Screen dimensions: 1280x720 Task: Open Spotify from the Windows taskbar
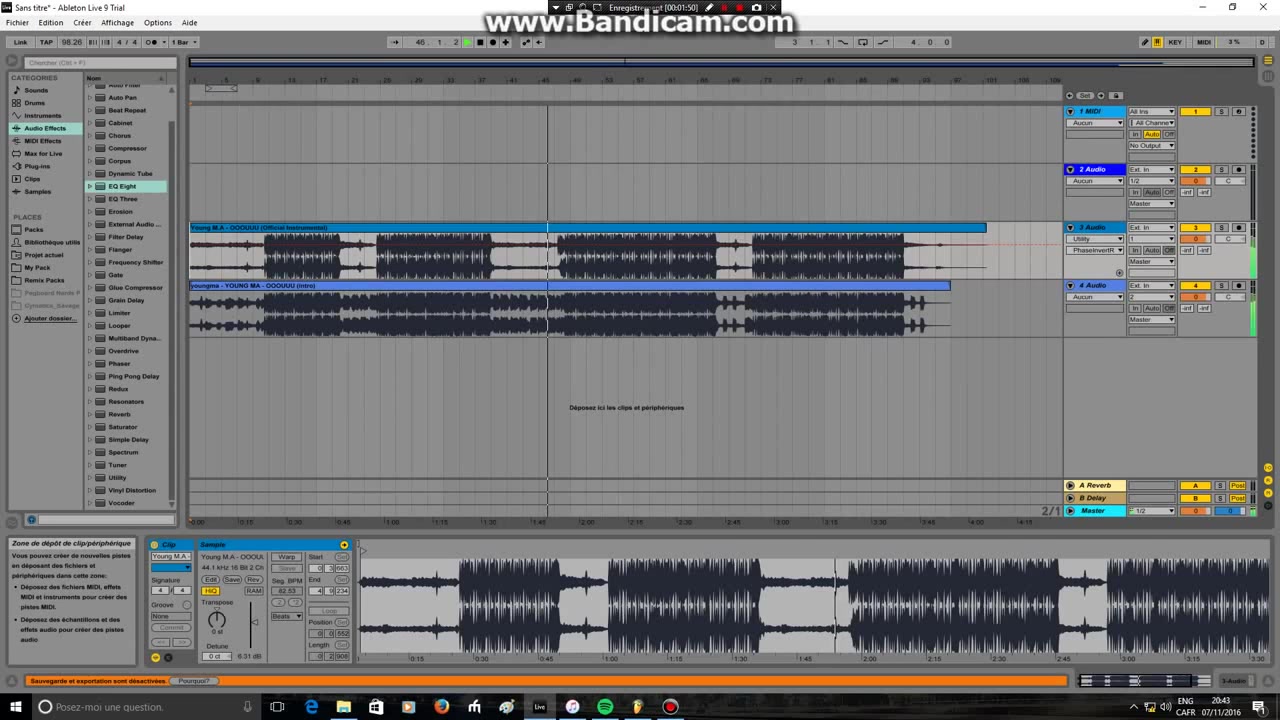[x=605, y=707]
